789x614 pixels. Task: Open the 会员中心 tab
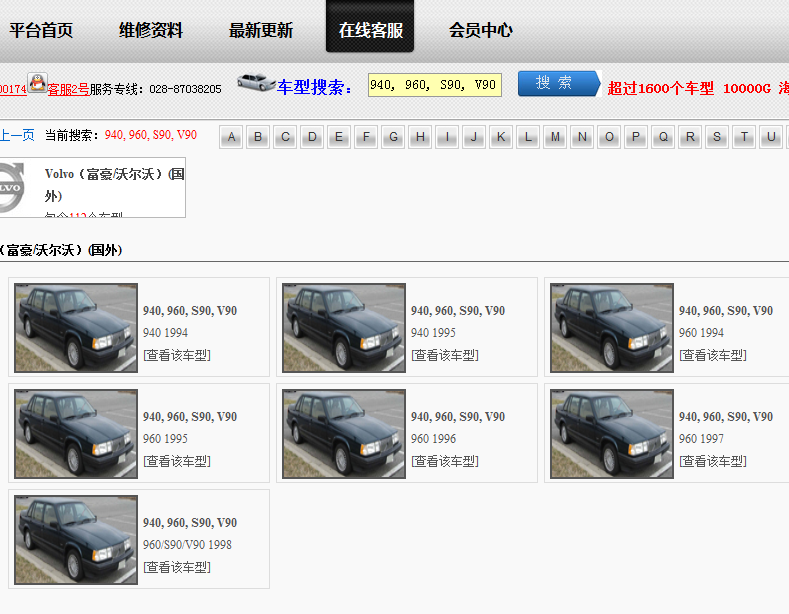click(x=481, y=30)
